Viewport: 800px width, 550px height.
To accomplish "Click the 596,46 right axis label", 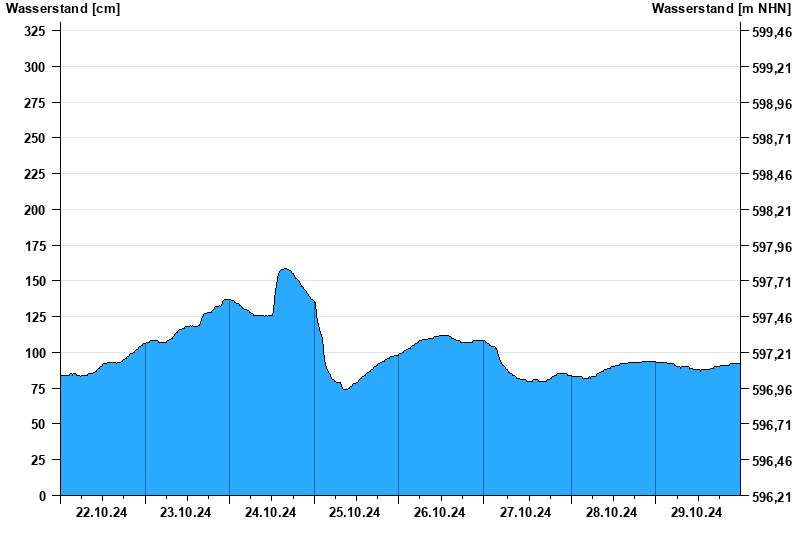I will pos(772,461).
